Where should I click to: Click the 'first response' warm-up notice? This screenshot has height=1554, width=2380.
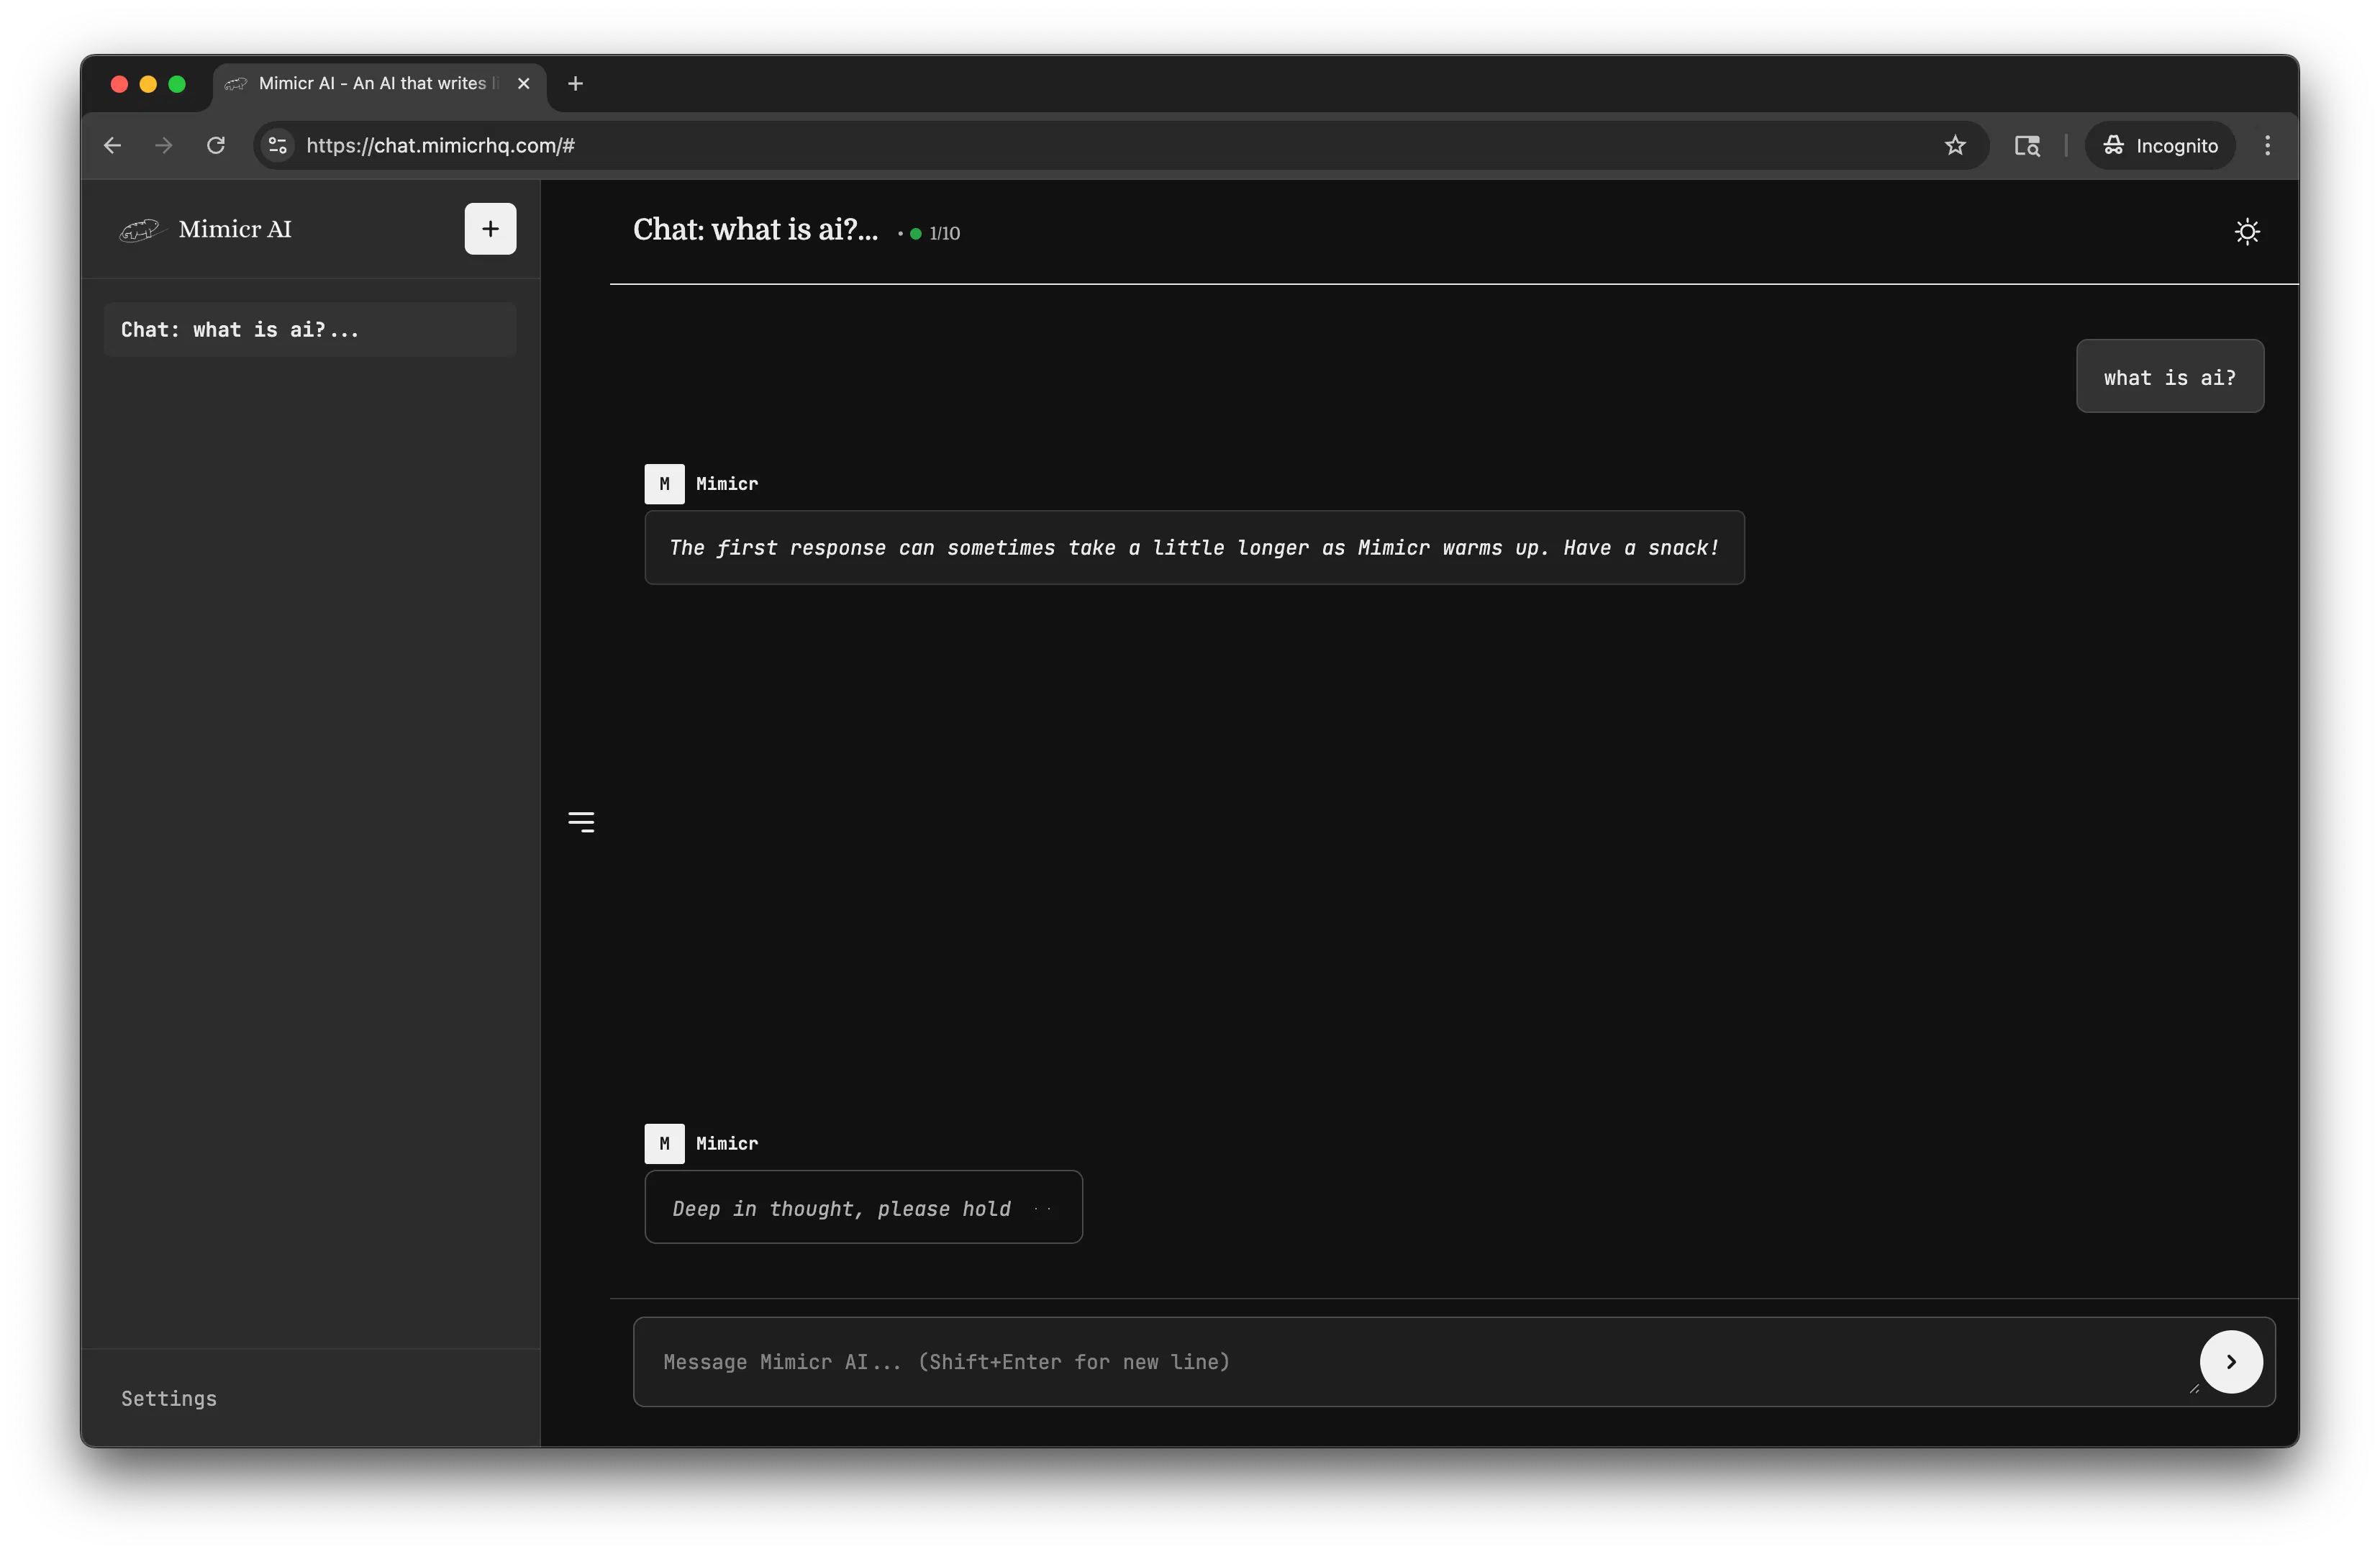point(1194,548)
